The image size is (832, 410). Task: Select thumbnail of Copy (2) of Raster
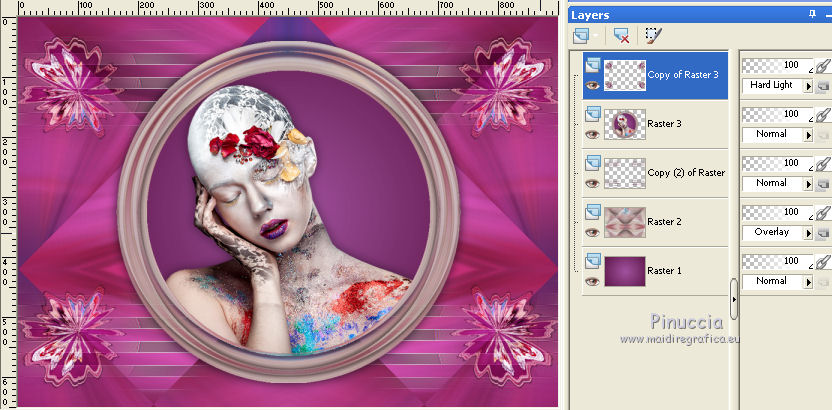pyautogui.click(x=625, y=173)
